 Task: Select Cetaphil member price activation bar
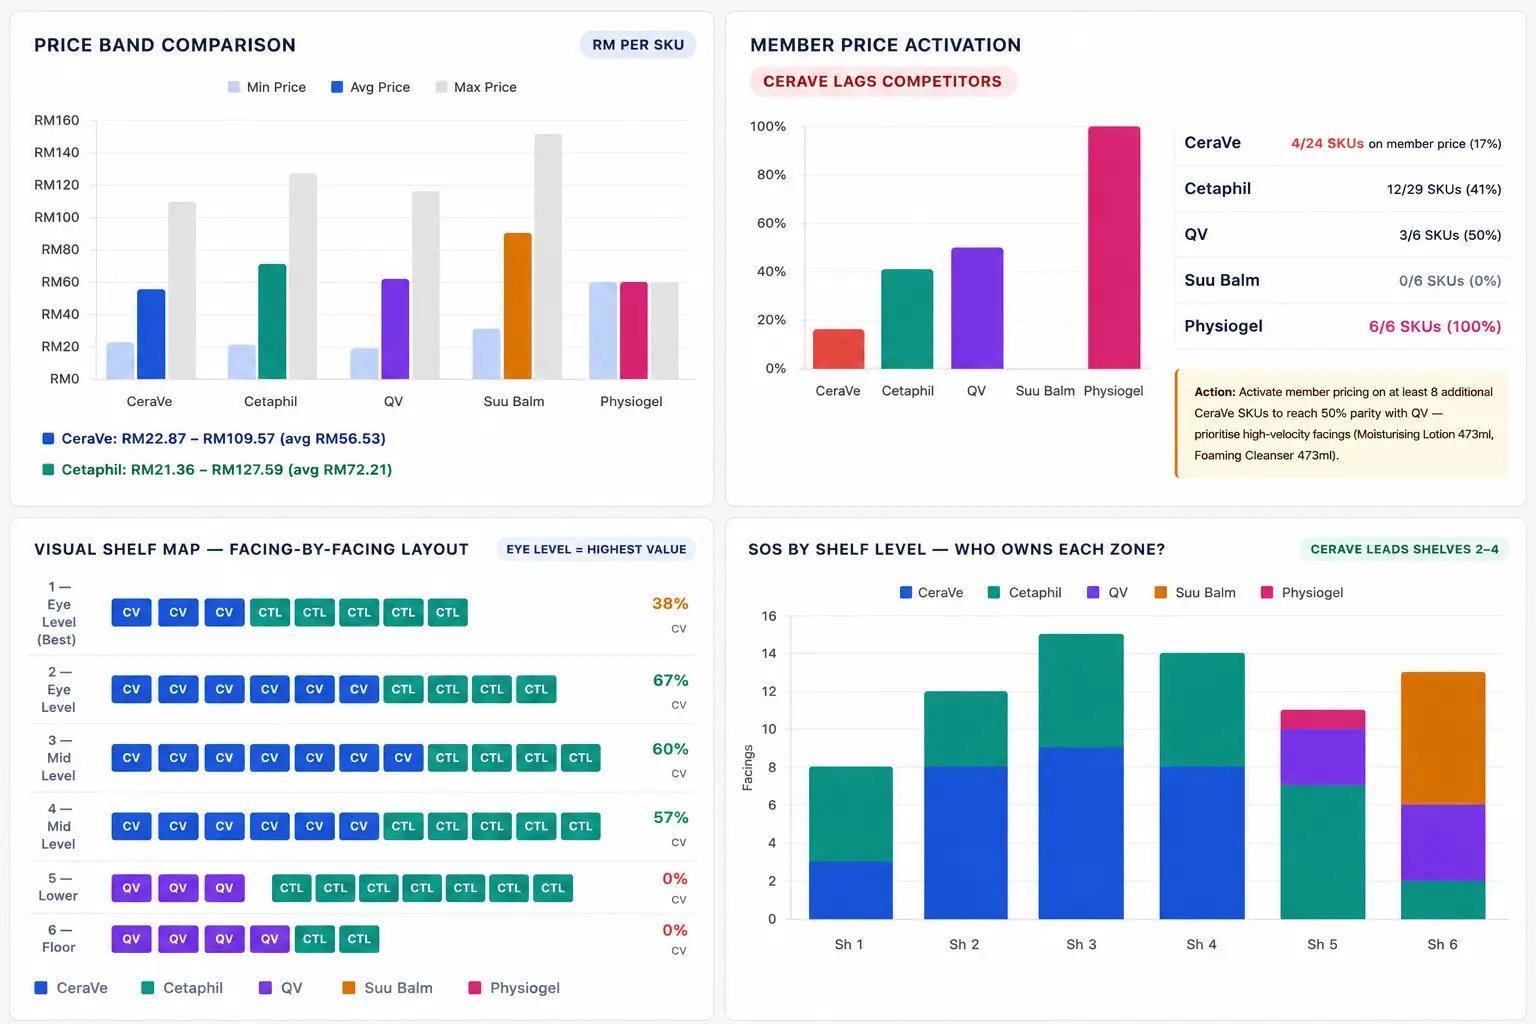(907, 319)
